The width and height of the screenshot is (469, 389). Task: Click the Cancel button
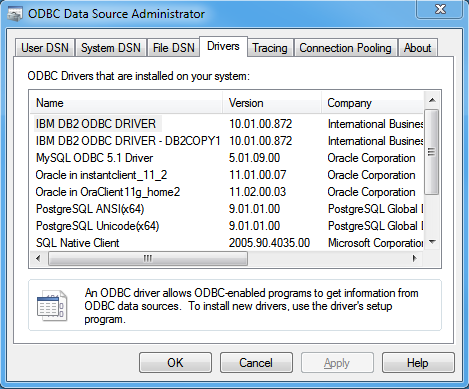(256, 363)
